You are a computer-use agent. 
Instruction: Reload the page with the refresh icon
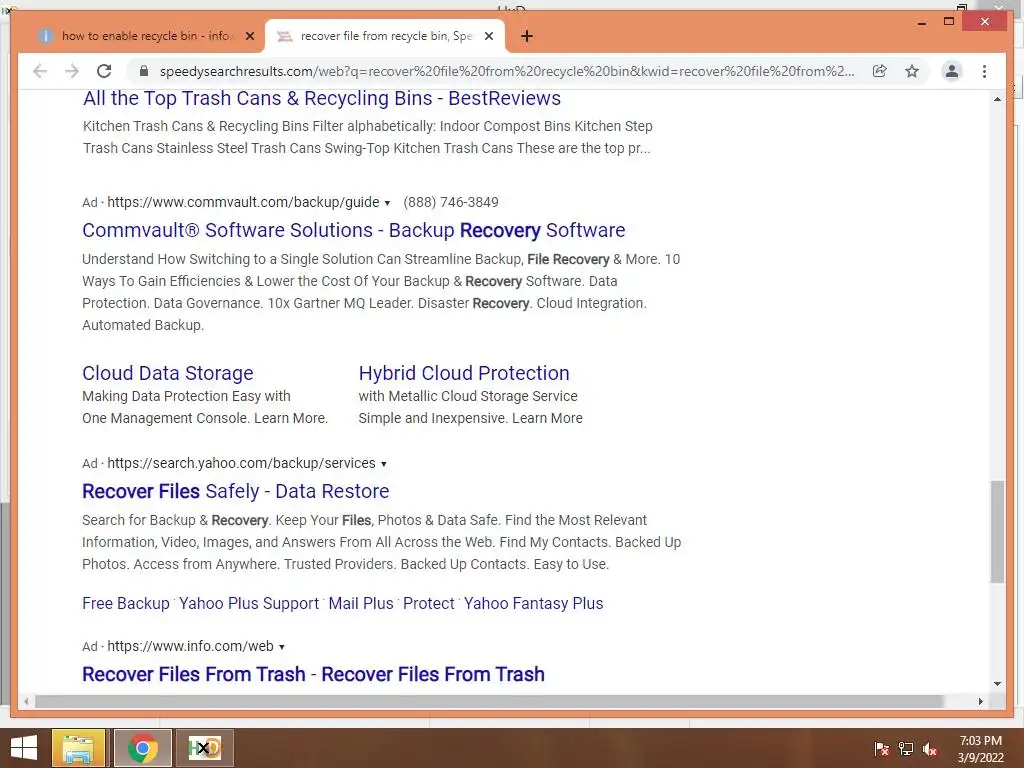tap(104, 71)
